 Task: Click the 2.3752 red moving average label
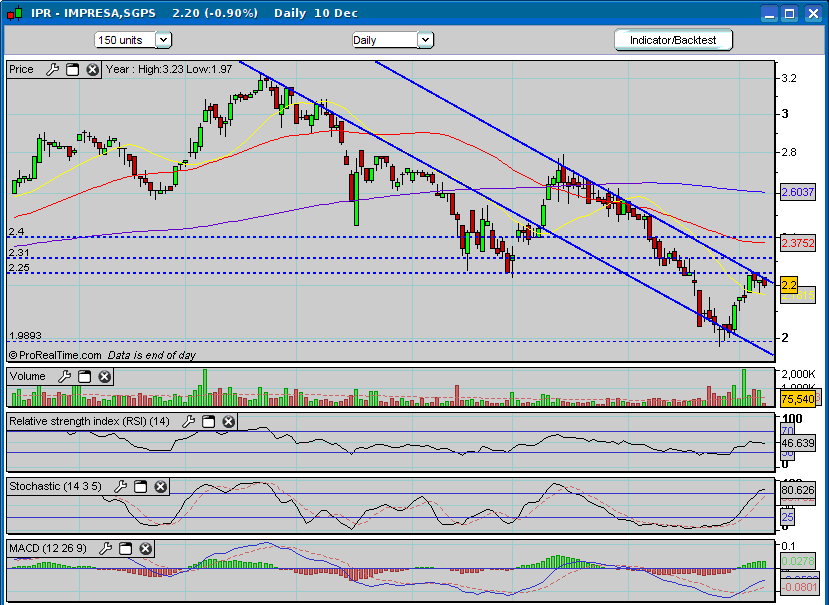(796, 243)
